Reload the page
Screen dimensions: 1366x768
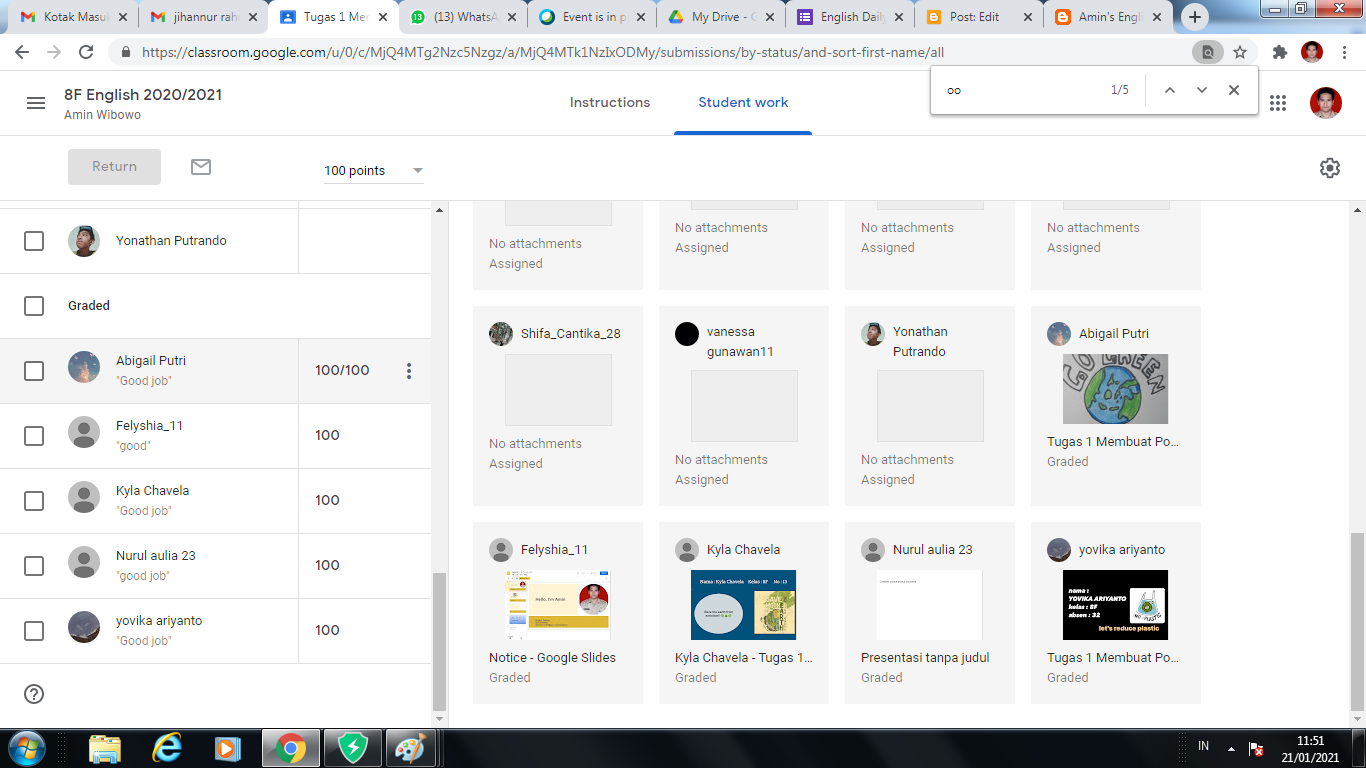86,52
